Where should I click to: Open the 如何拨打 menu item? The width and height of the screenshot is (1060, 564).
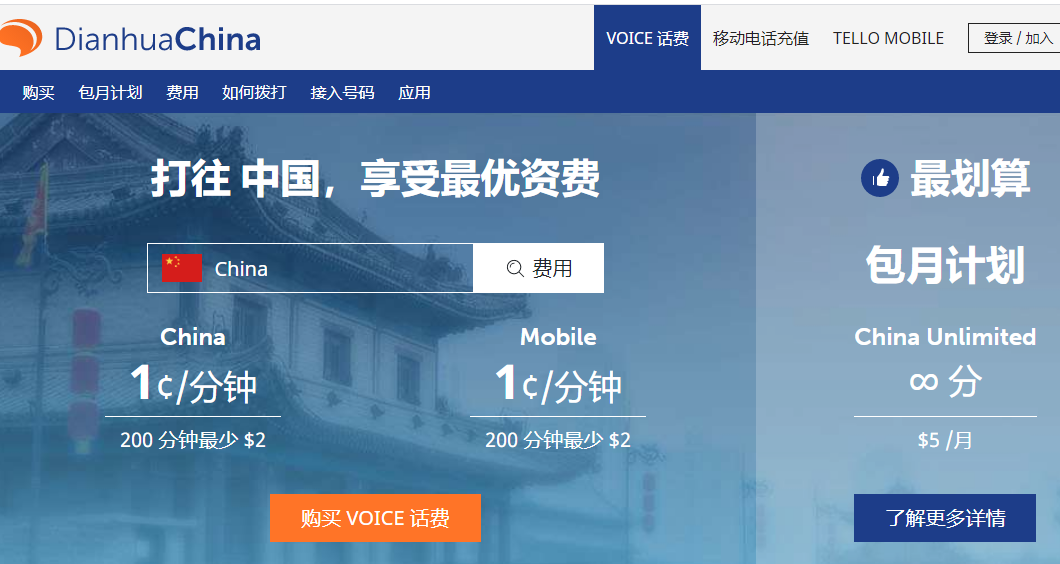pyautogui.click(x=254, y=93)
